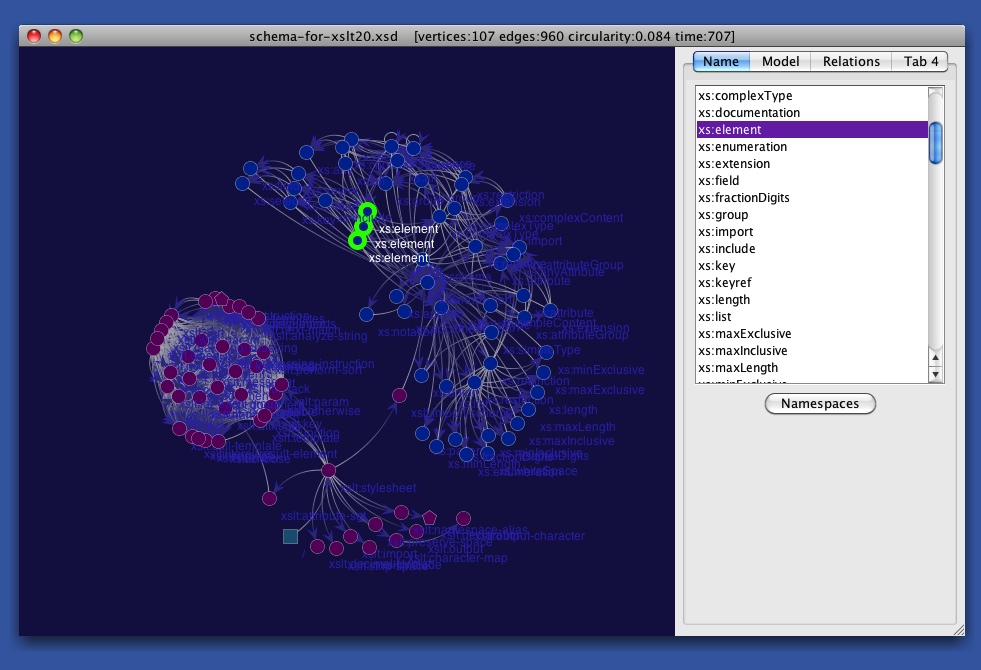Close the schema-for-xslt20.xsd window
The image size is (981, 670).
tap(34, 36)
